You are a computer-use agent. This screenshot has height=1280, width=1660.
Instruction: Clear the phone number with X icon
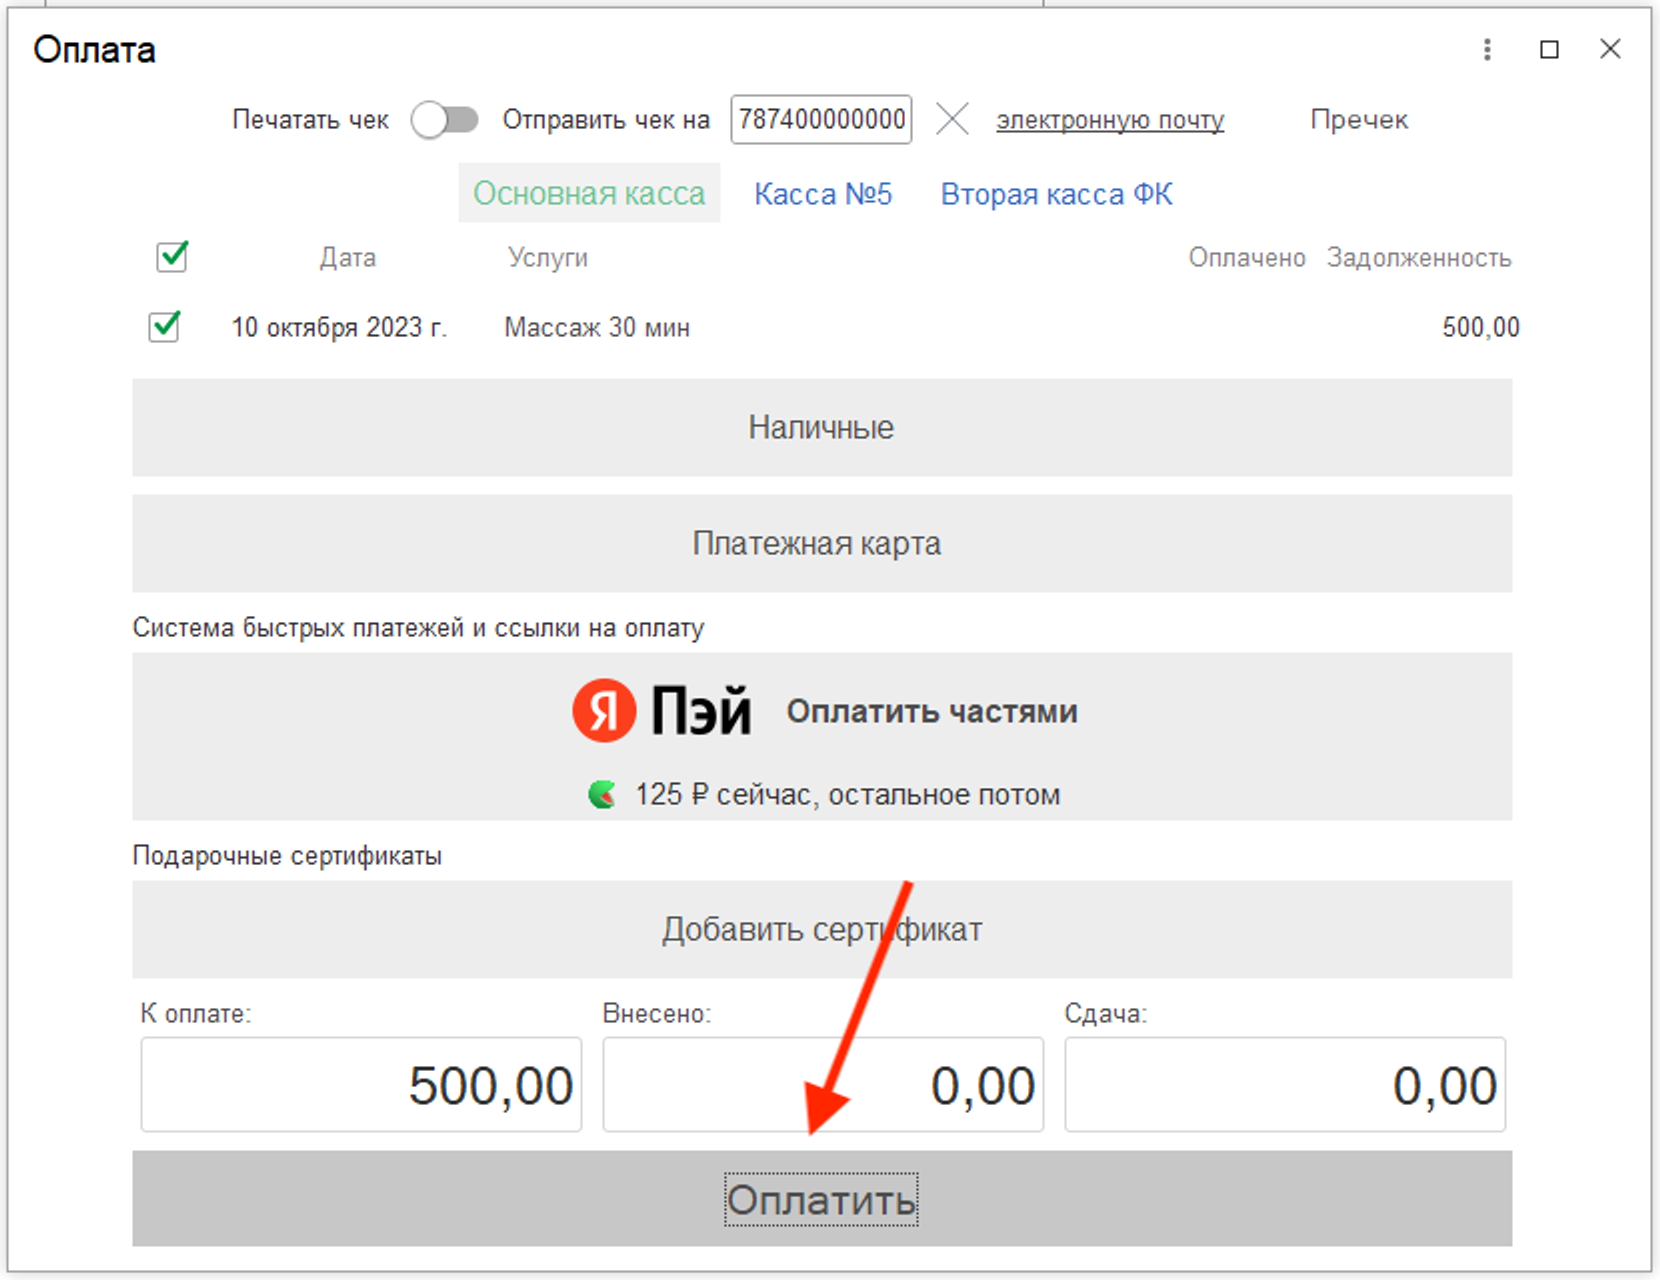[952, 120]
